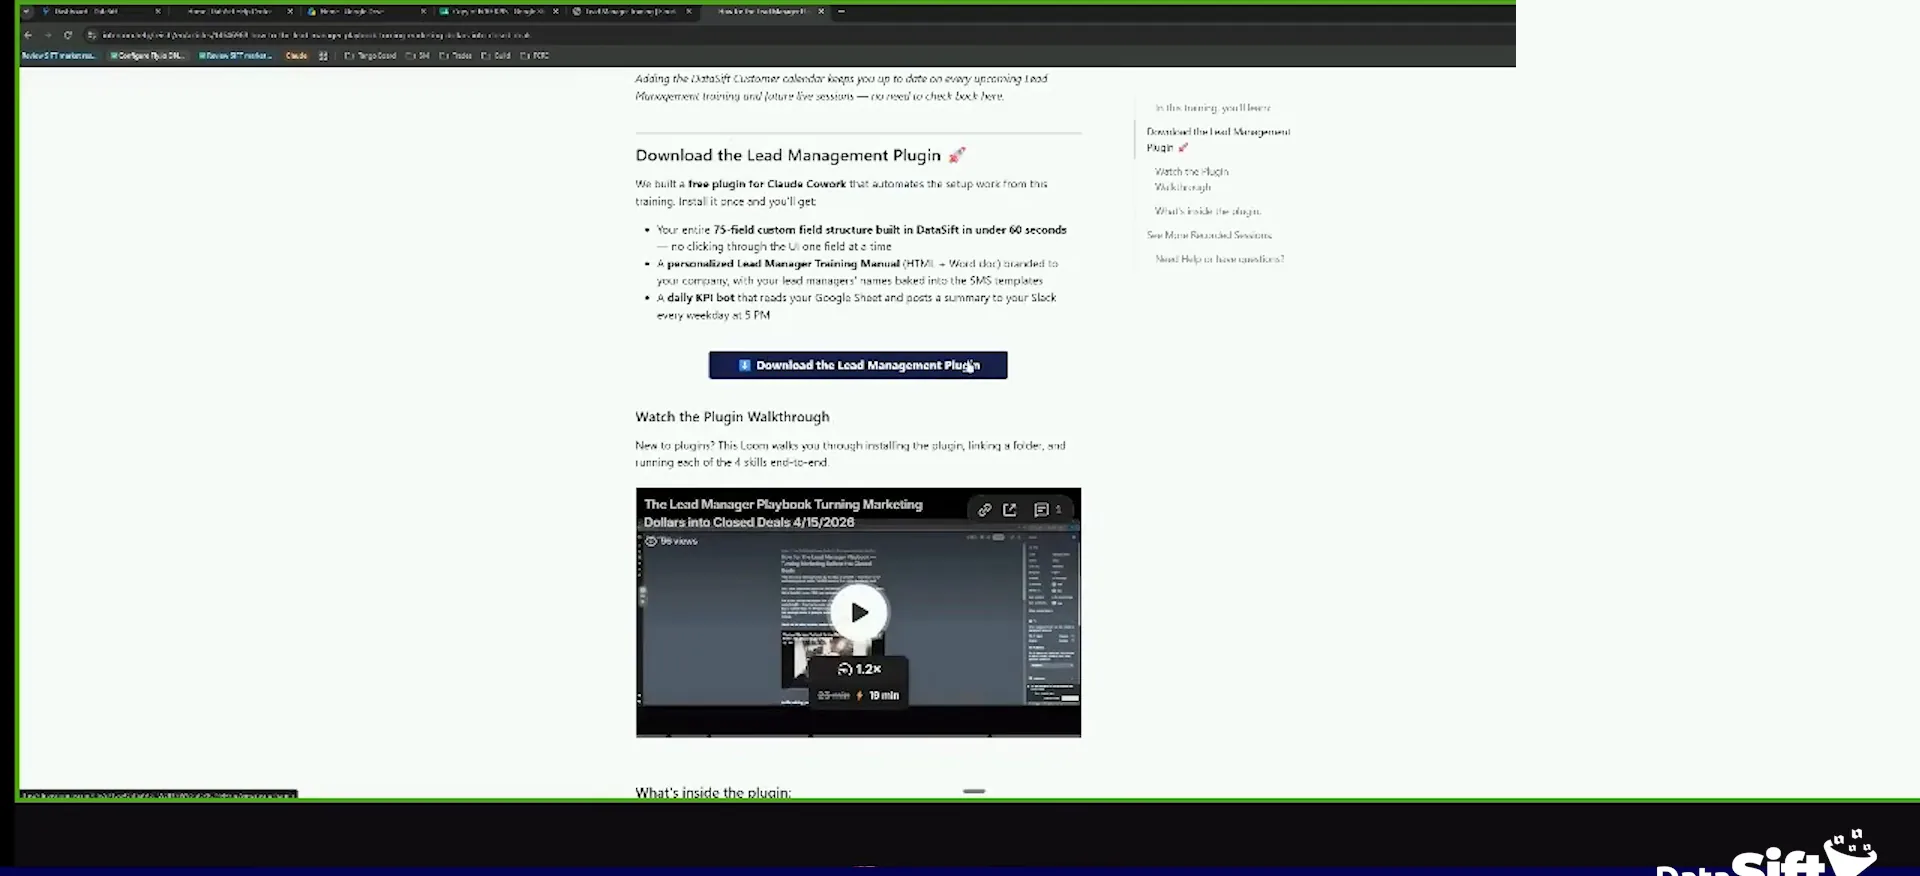The width and height of the screenshot is (1920, 876).
Task: Open the video in Loom icon
Action: [x=1010, y=510]
